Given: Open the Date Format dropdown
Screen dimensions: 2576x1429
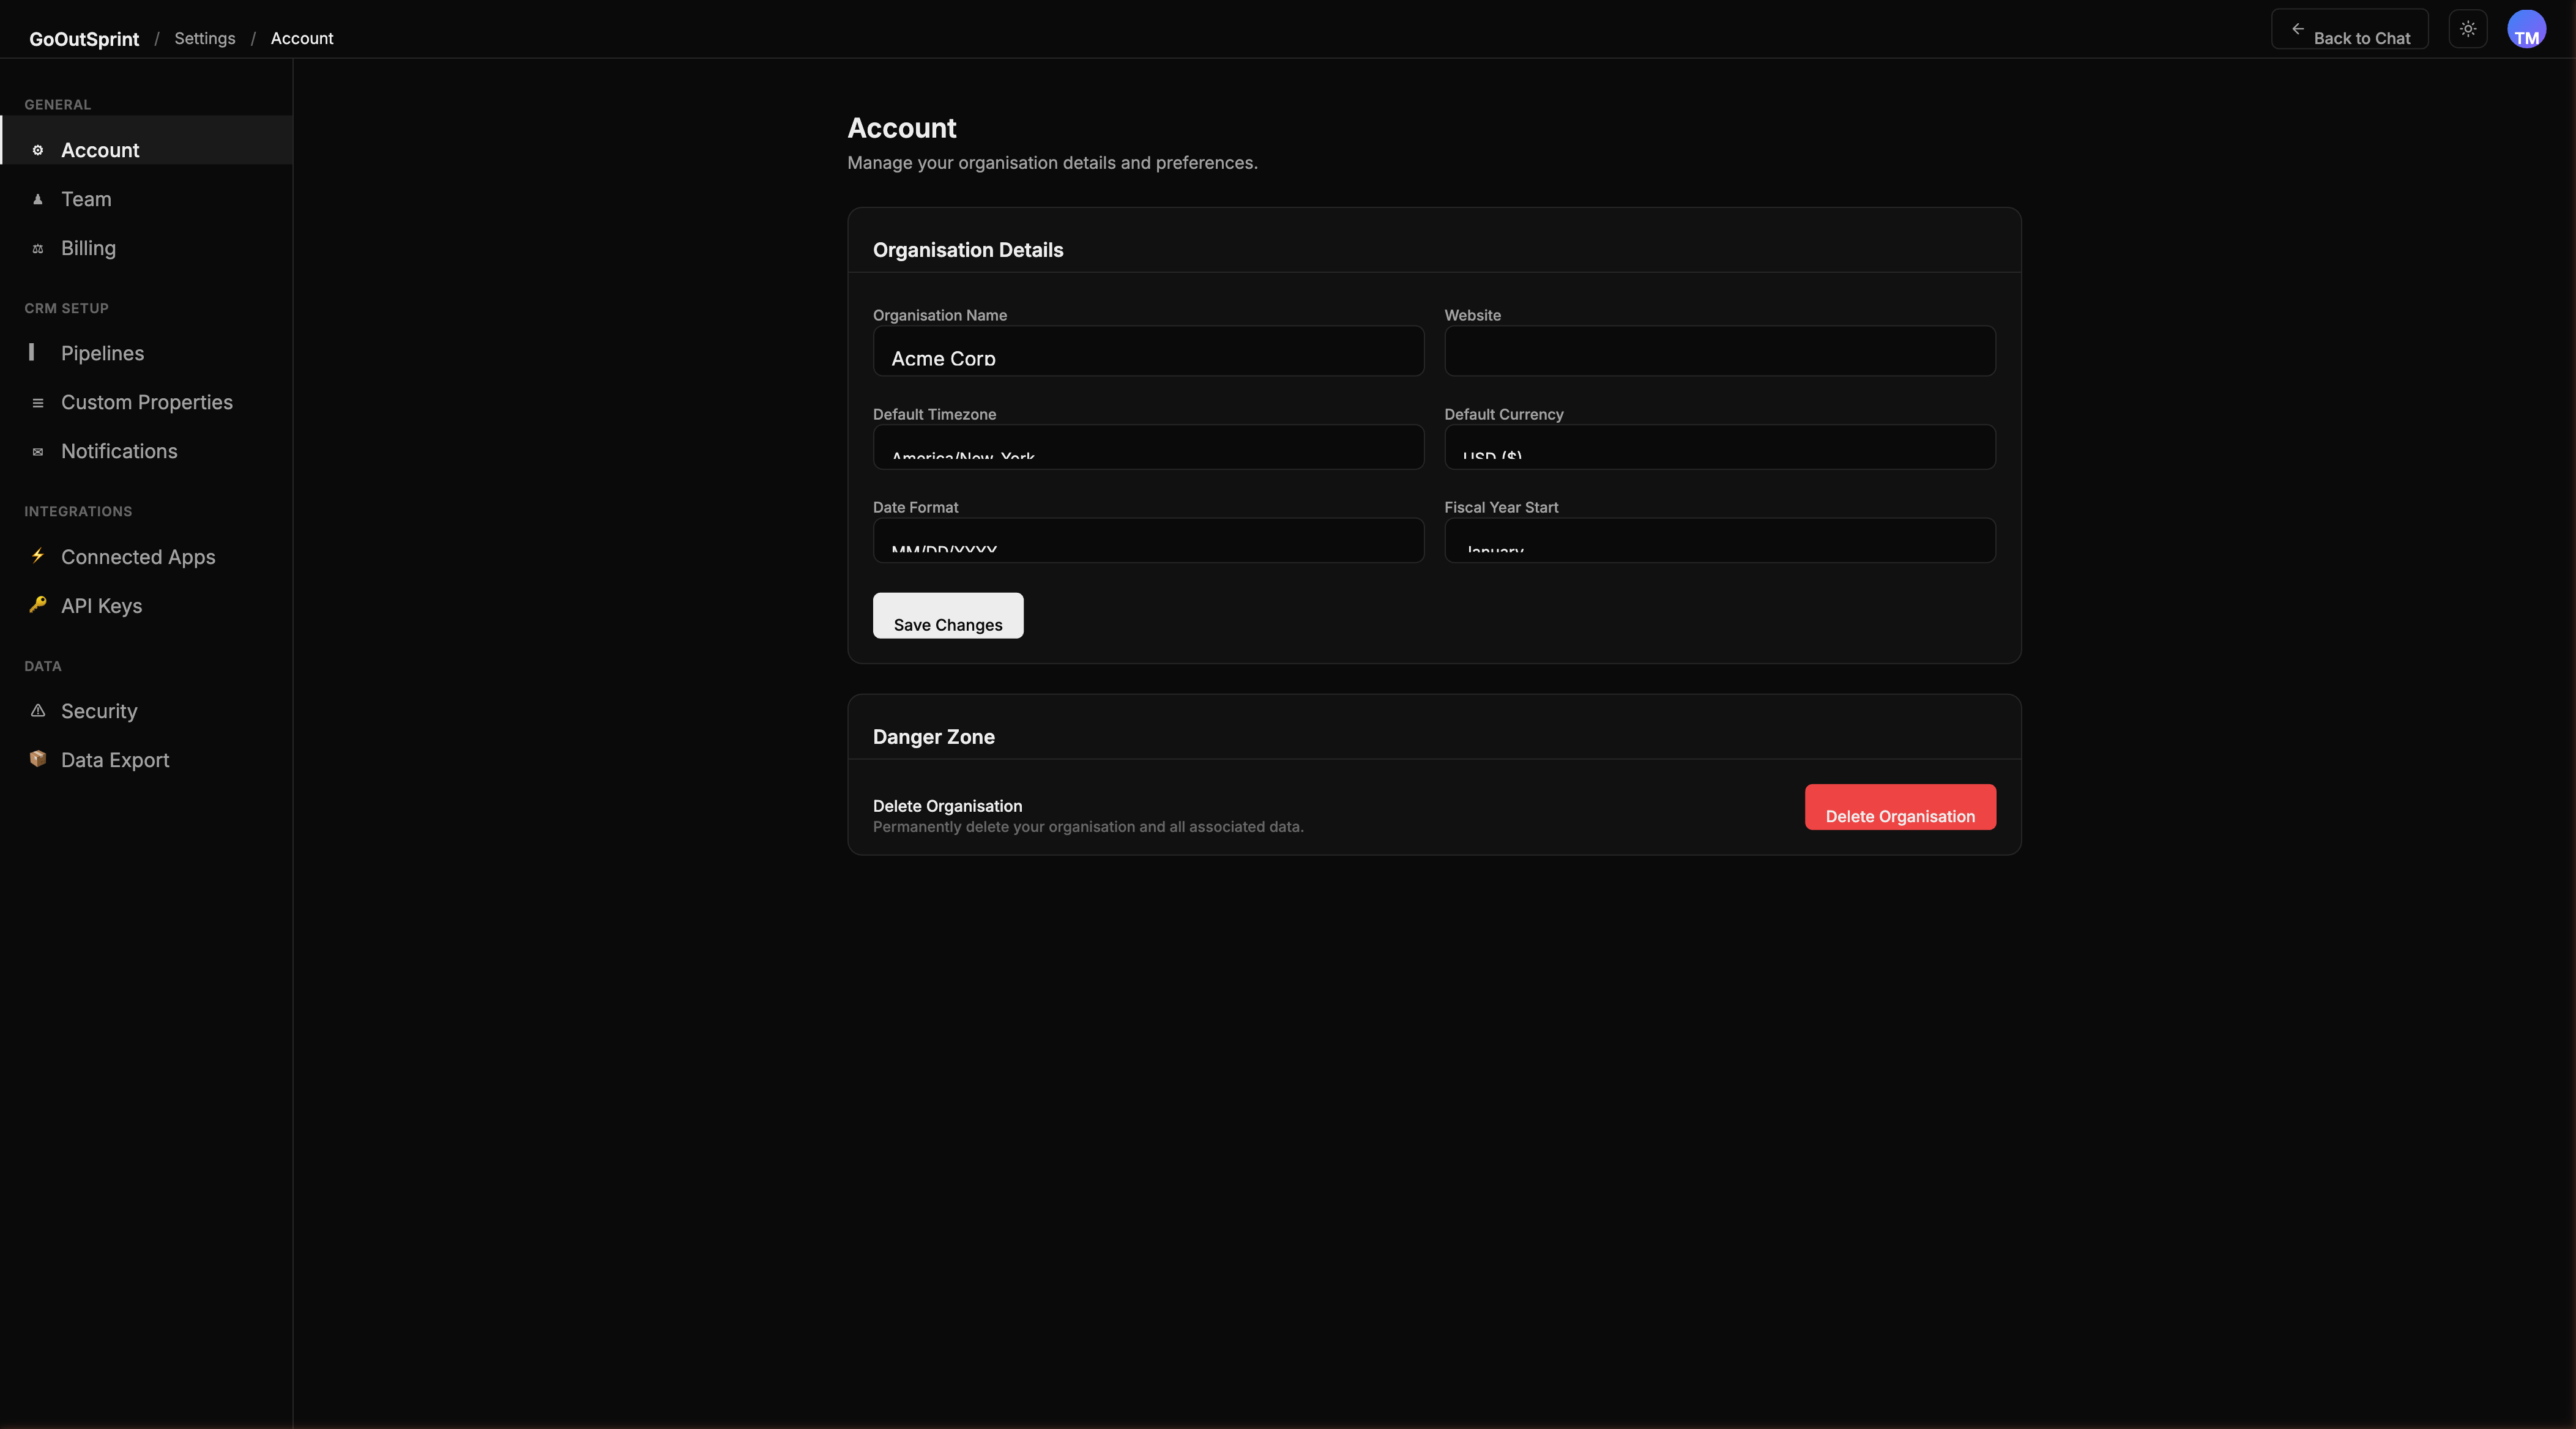Looking at the screenshot, I should pos(1147,540).
